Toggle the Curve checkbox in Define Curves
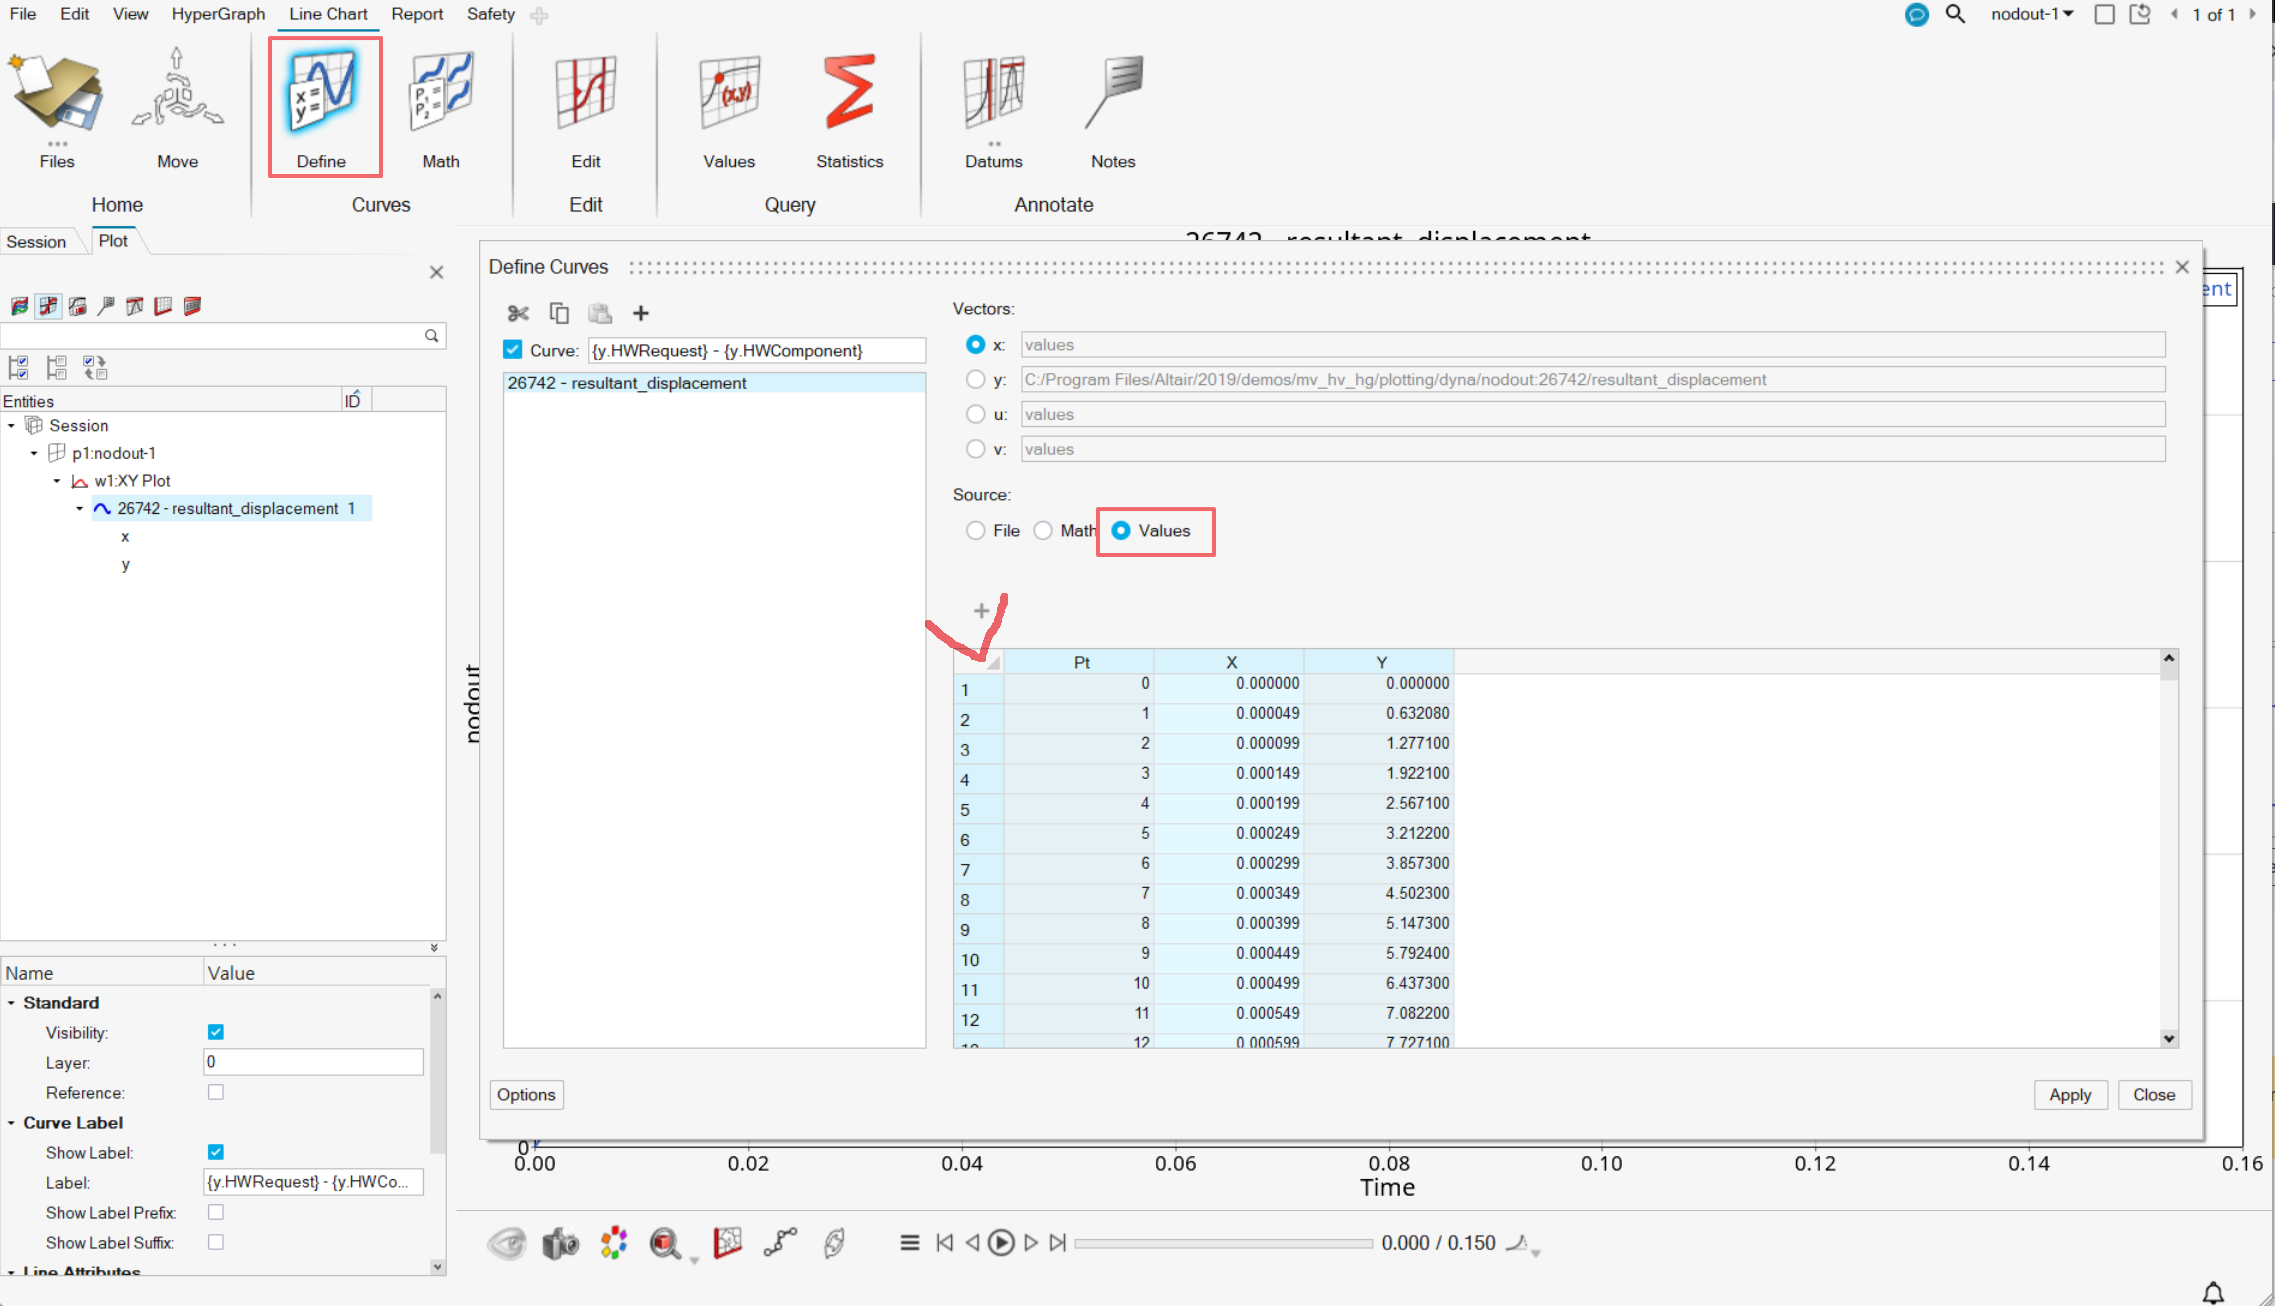The image size is (2275, 1306). click(x=513, y=350)
